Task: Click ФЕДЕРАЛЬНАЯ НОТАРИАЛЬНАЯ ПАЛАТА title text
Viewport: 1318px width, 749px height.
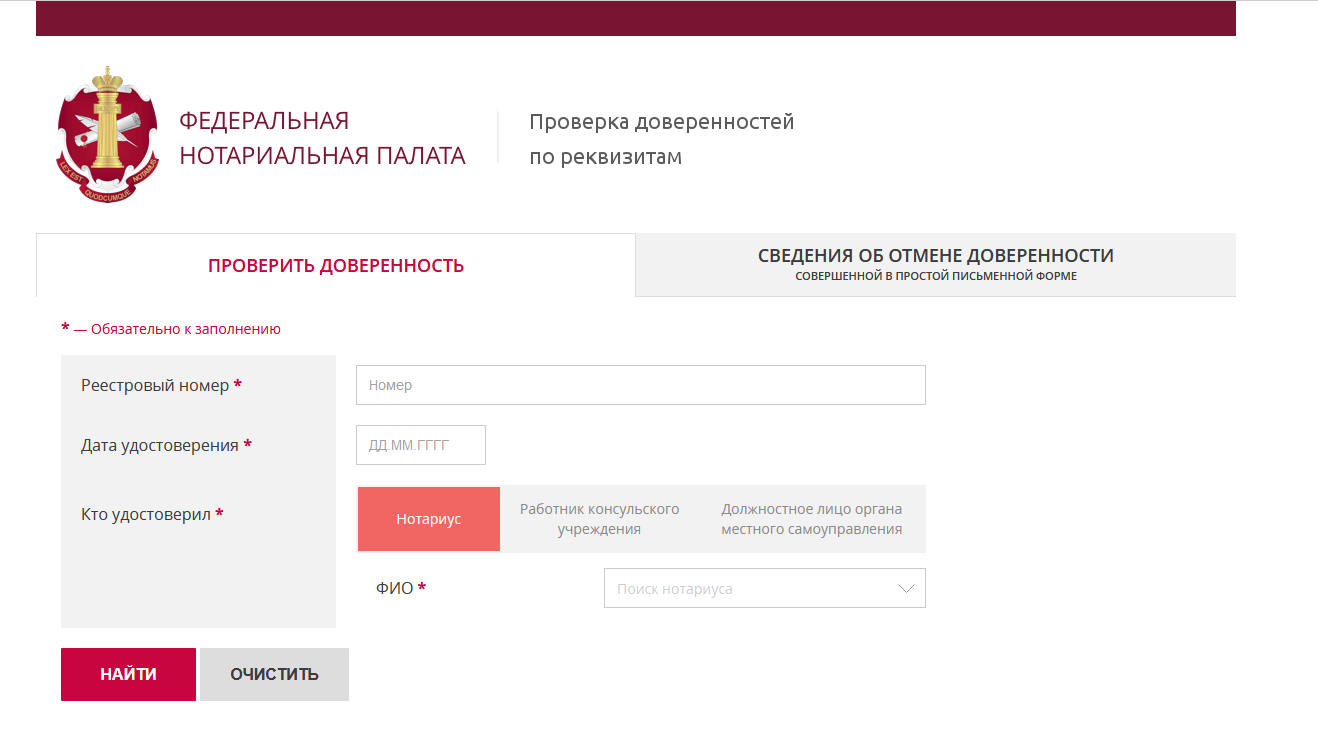Action: click(322, 138)
